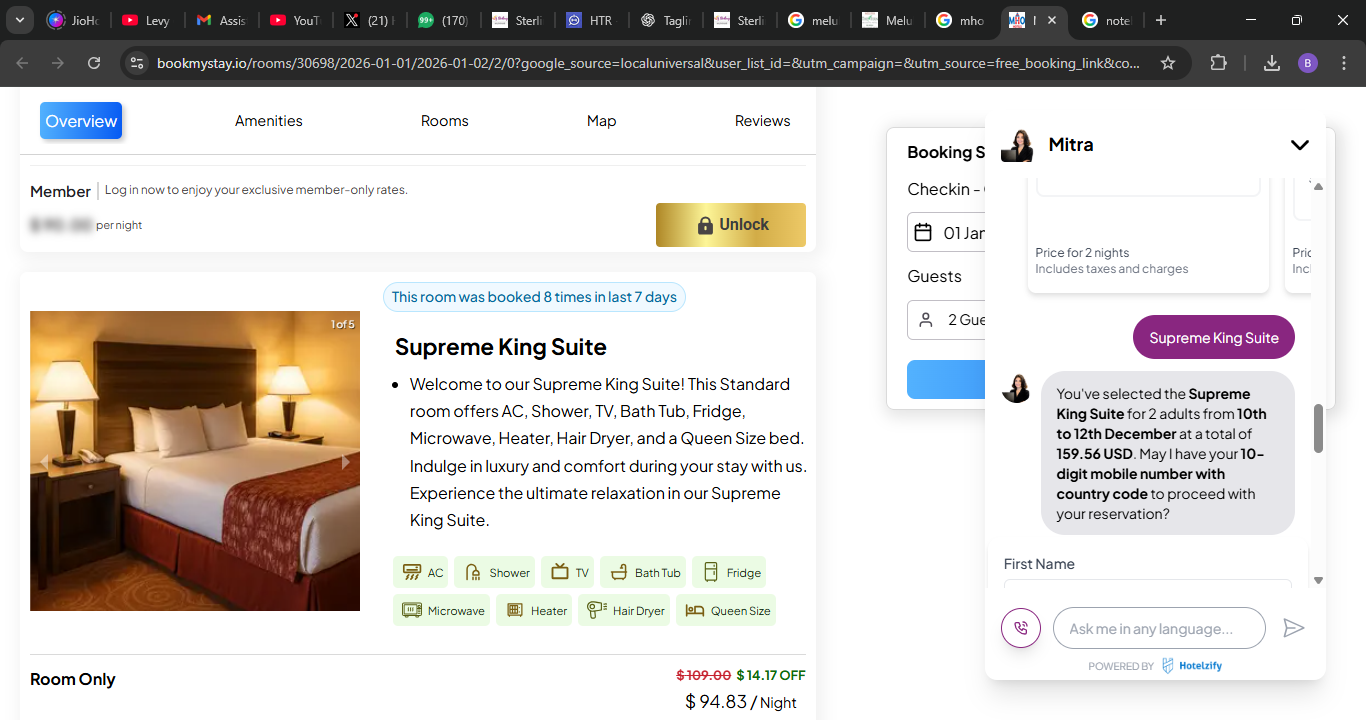Image resolution: width=1366 pixels, height=720 pixels.
Task: Click the 'Log in now' member rates text
Action: point(256,190)
